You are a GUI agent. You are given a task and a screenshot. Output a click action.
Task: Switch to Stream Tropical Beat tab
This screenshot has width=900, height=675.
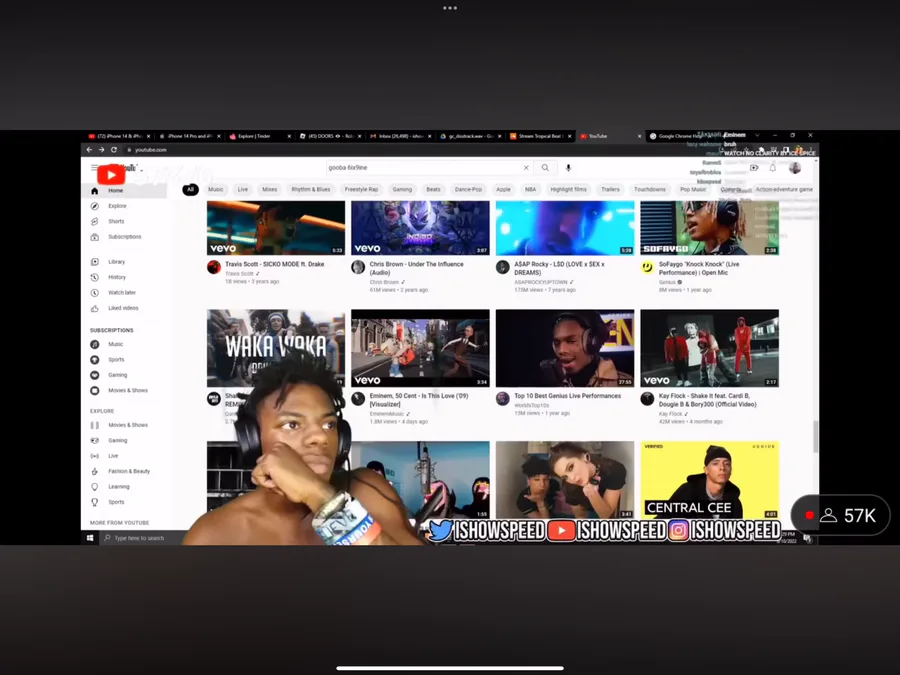click(541, 136)
